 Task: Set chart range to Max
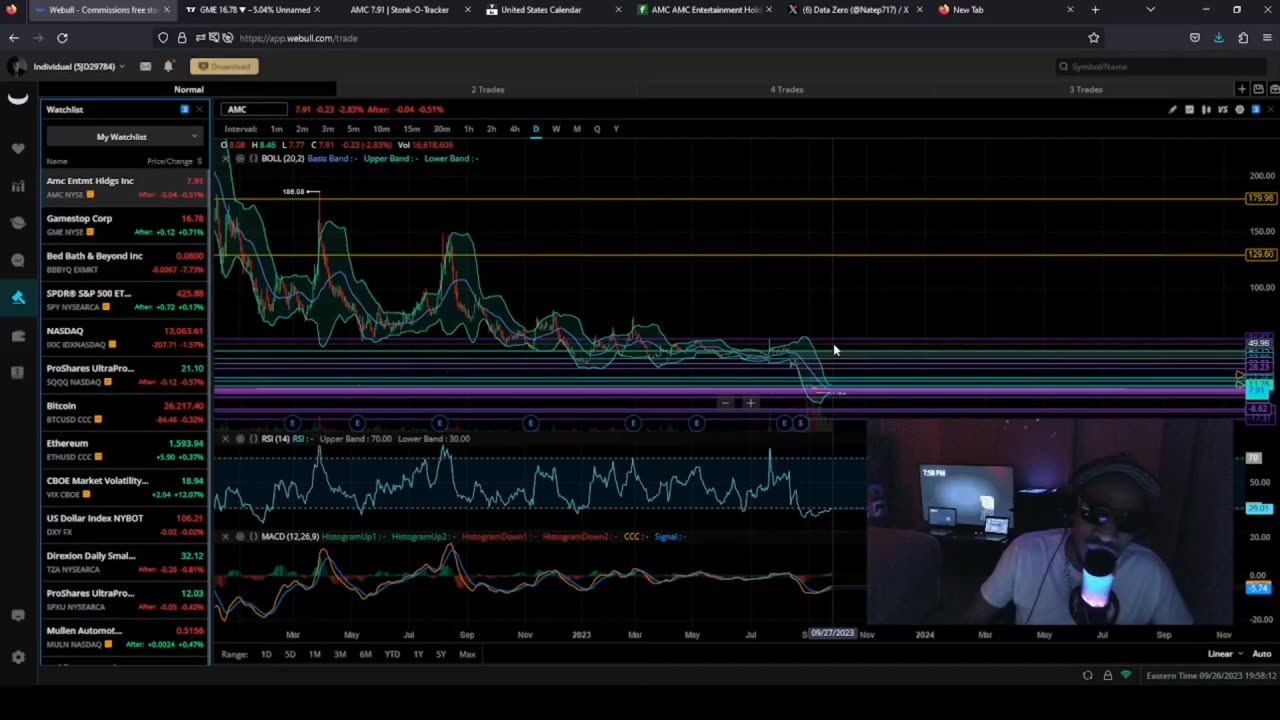tap(467, 654)
